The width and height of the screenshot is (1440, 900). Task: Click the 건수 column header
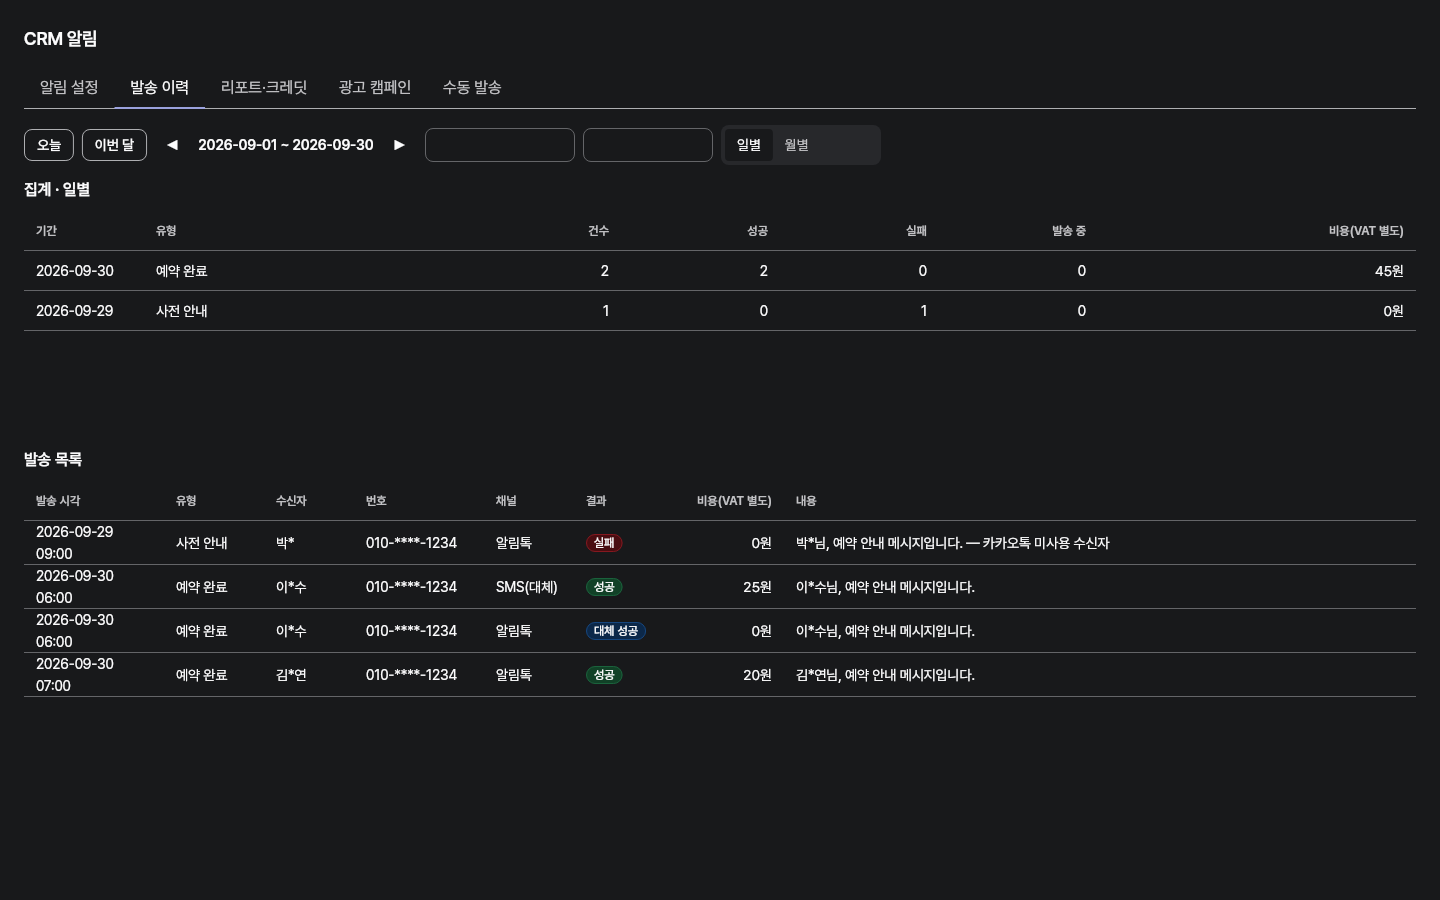(598, 231)
